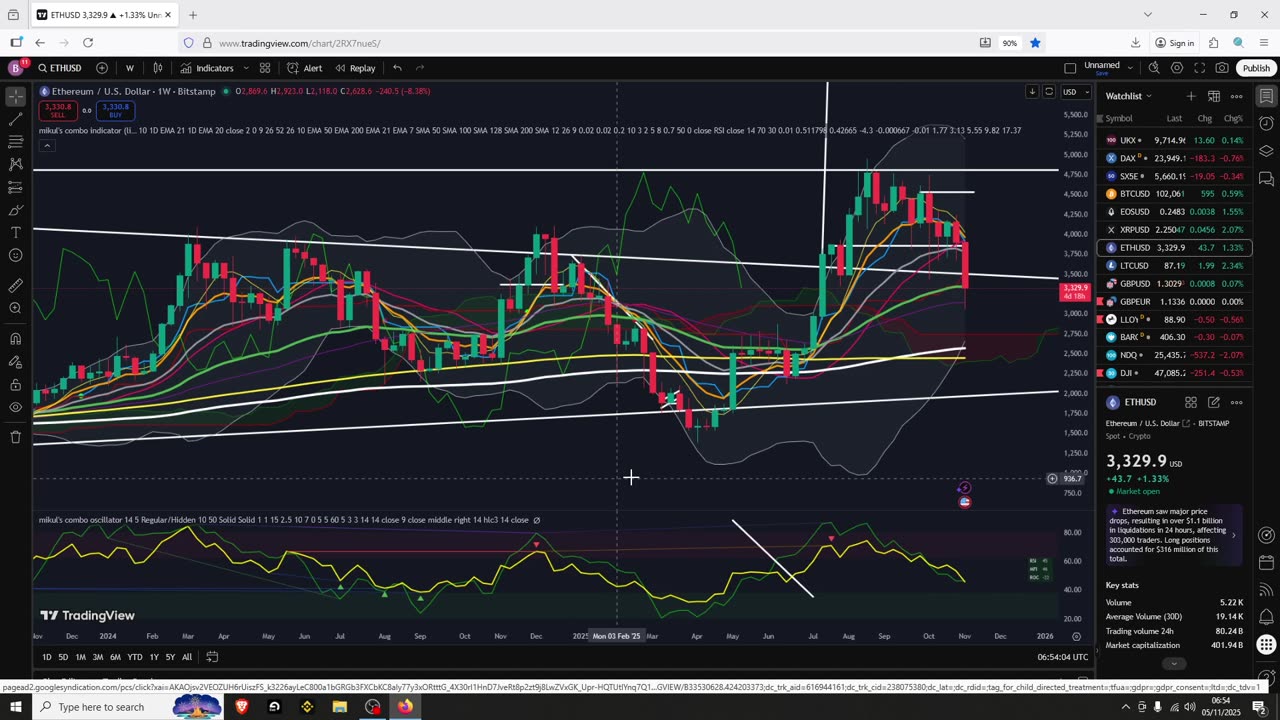
Task: Undo the last chart action
Action: pyautogui.click(x=397, y=68)
